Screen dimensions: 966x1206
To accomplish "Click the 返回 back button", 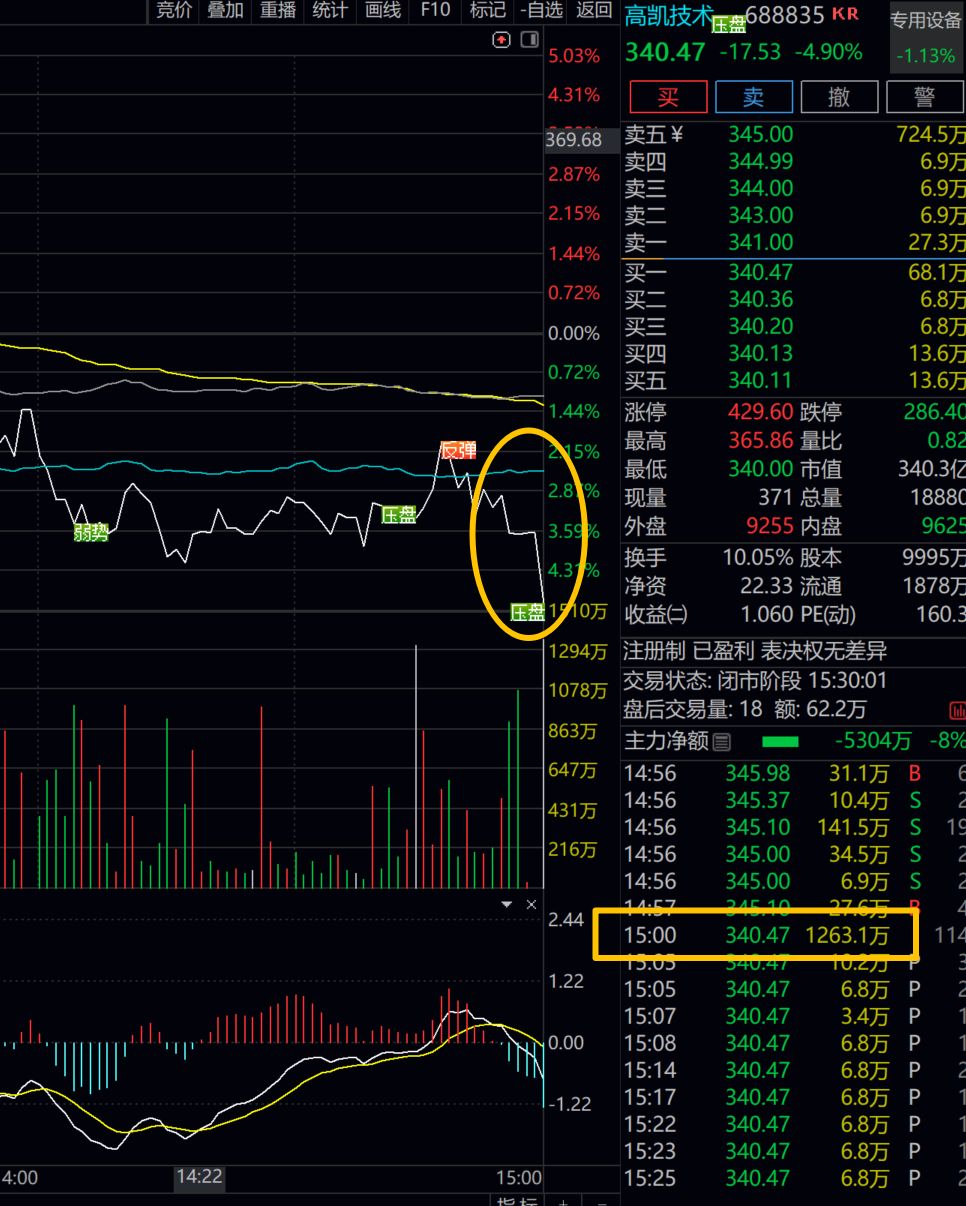I will [595, 11].
